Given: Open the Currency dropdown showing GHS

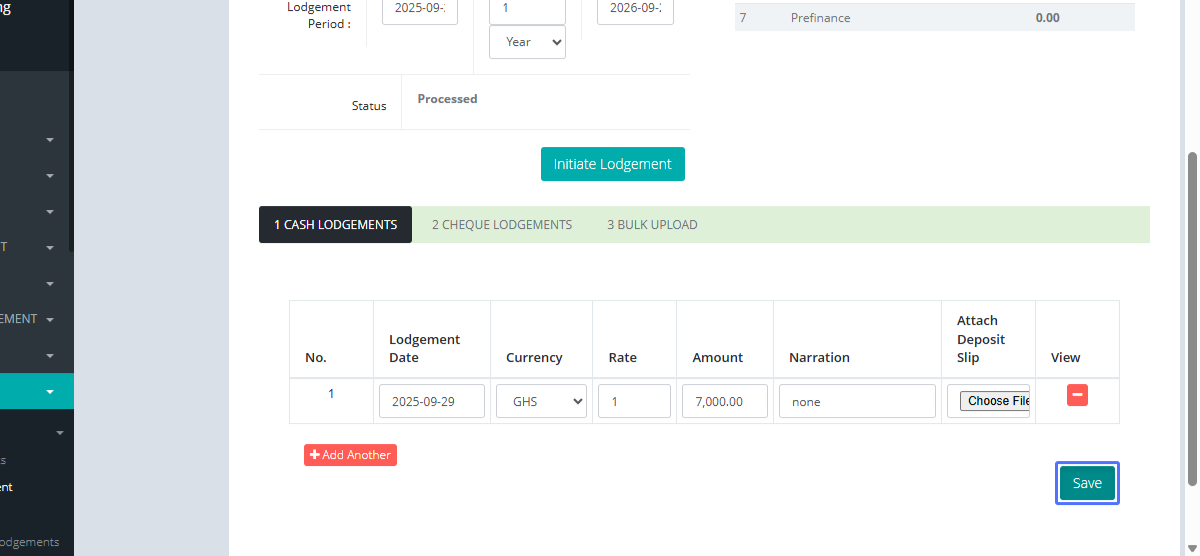Looking at the screenshot, I should pos(541,401).
